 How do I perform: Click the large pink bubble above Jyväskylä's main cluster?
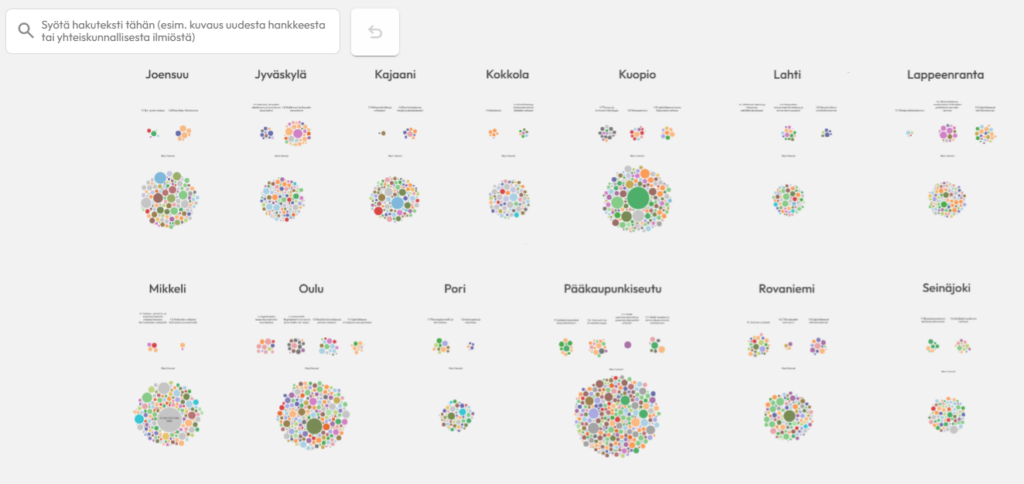[296, 133]
